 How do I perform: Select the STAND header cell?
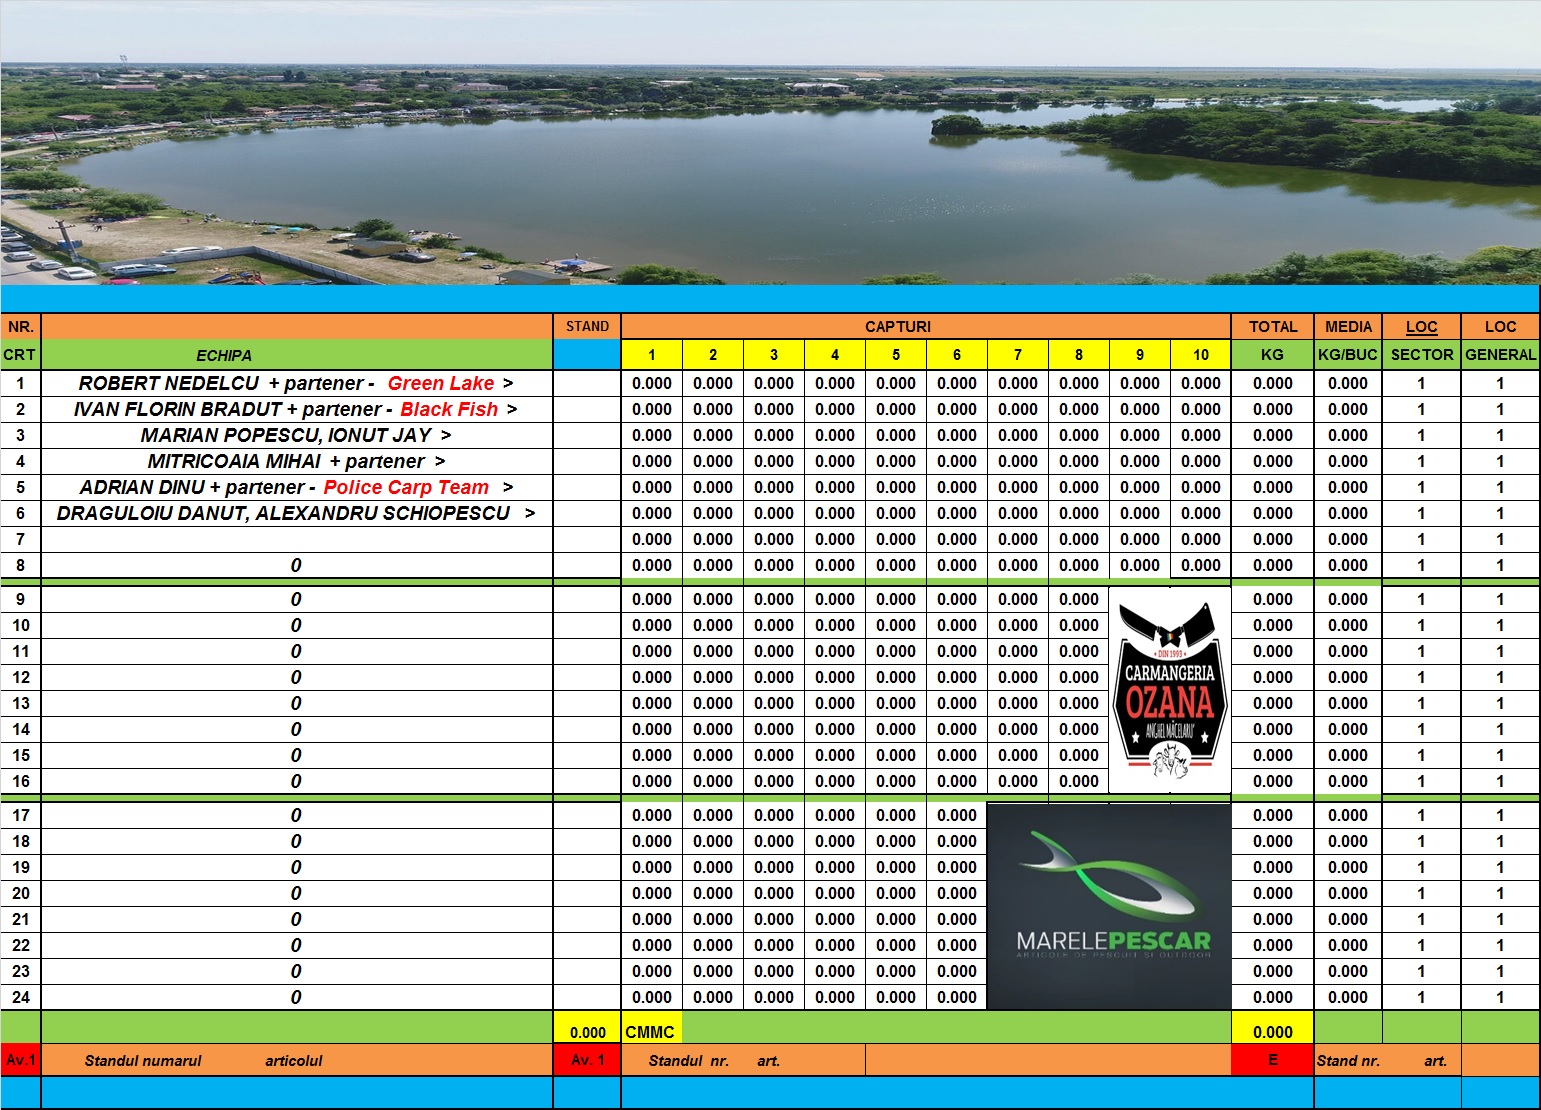[587, 326]
